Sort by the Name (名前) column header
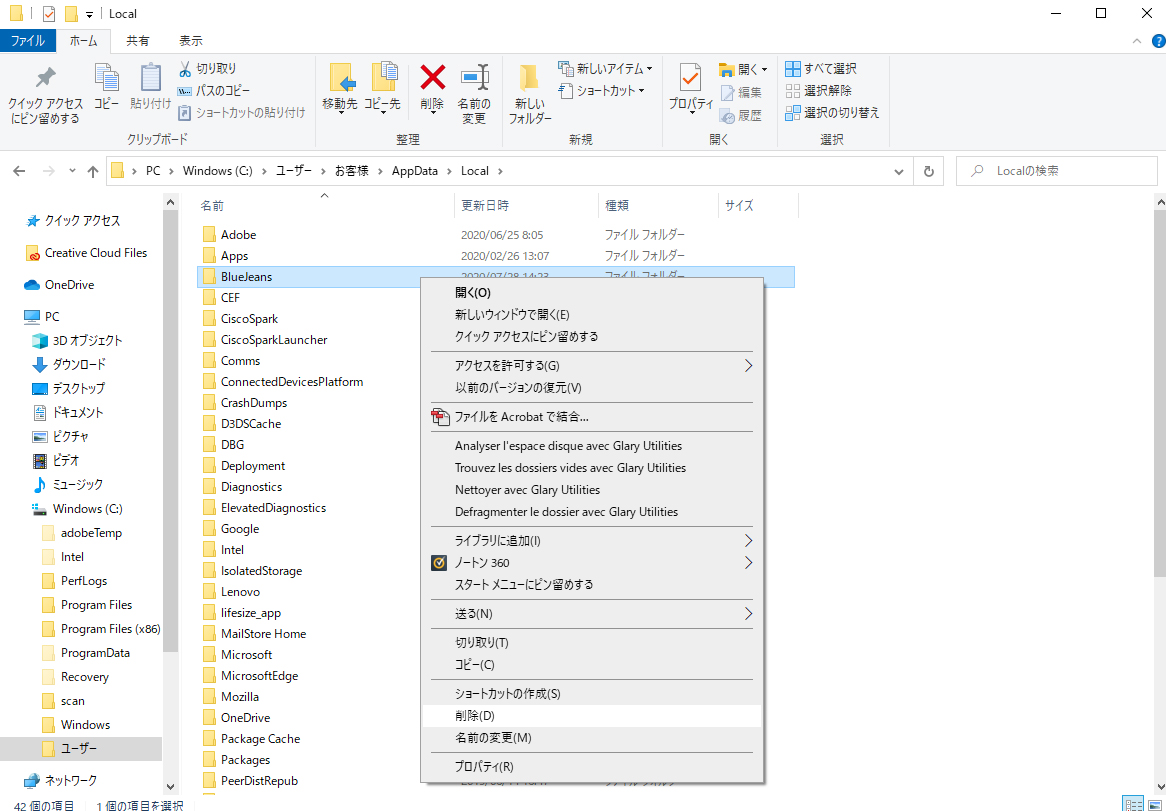This screenshot has width=1166, height=811. pyautogui.click(x=324, y=206)
